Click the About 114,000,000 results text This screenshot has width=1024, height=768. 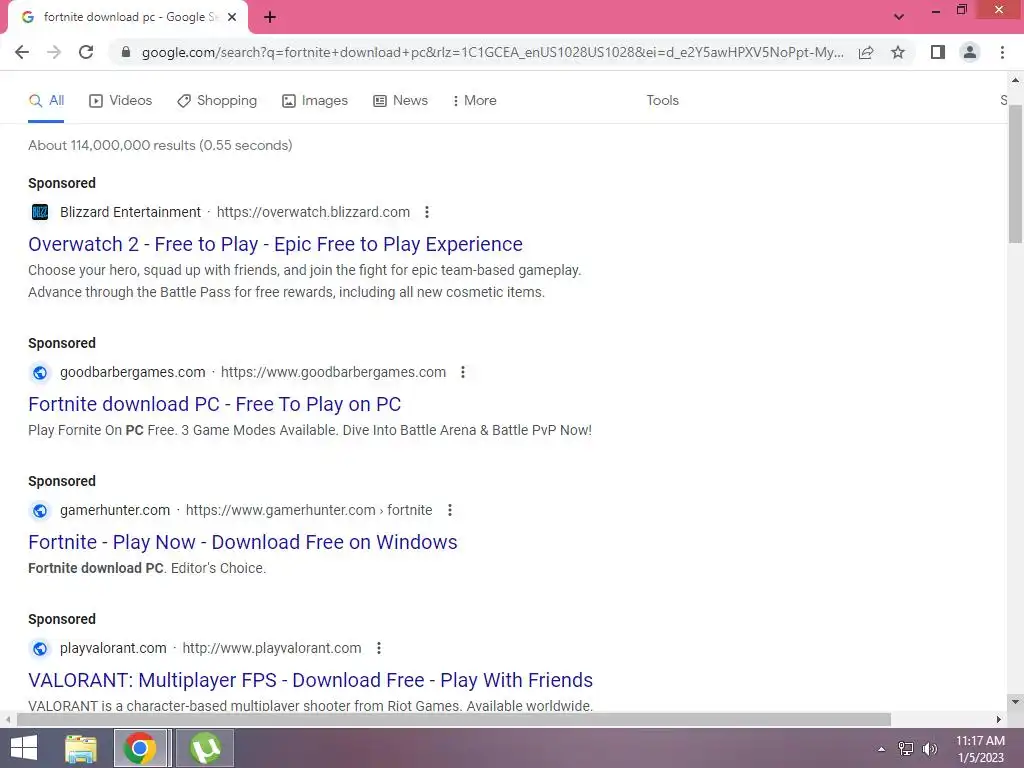[x=160, y=146]
